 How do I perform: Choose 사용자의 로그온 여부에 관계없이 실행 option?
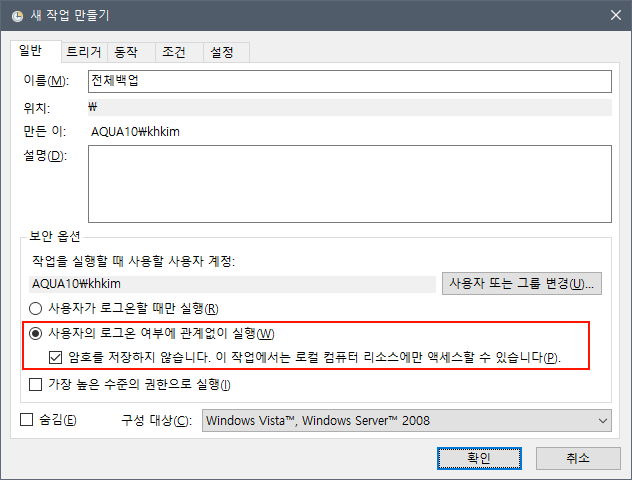(37, 333)
